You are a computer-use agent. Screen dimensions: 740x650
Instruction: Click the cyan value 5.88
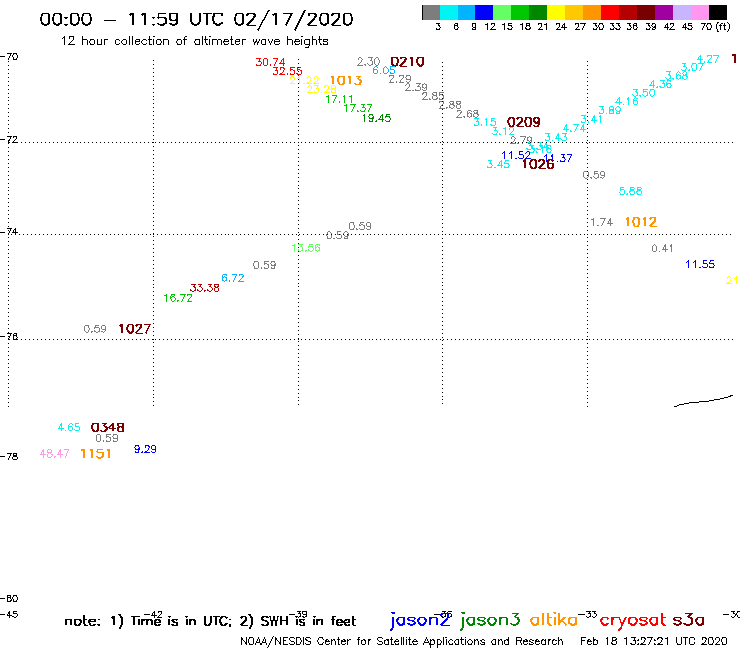pyautogui.click(x=631, y=191)
